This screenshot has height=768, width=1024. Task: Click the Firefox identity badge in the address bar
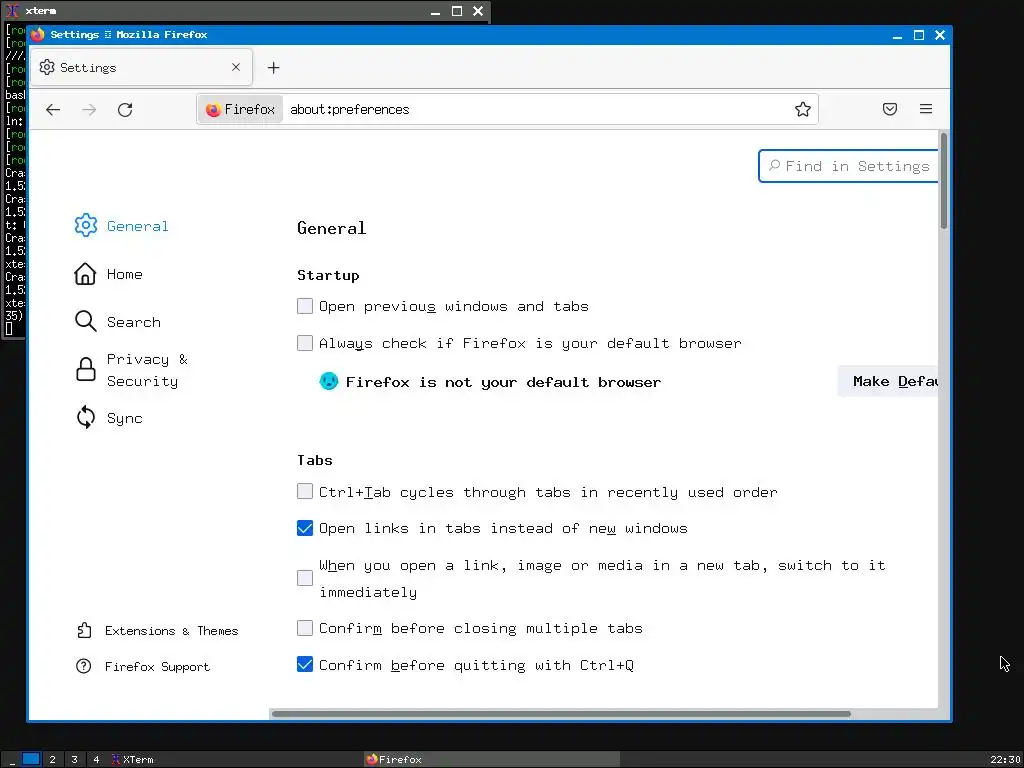[x=240, y=109]
